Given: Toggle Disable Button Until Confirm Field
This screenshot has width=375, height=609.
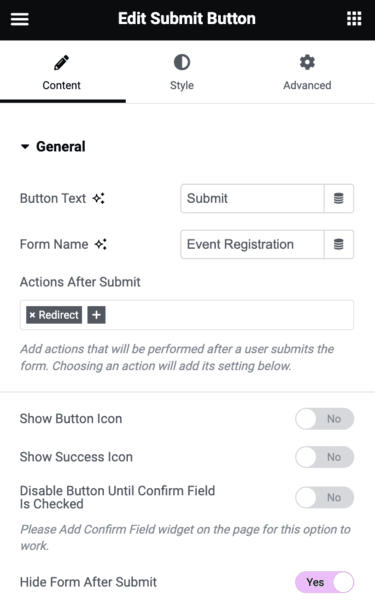Looking at the screenshot, I should point(325,497).
